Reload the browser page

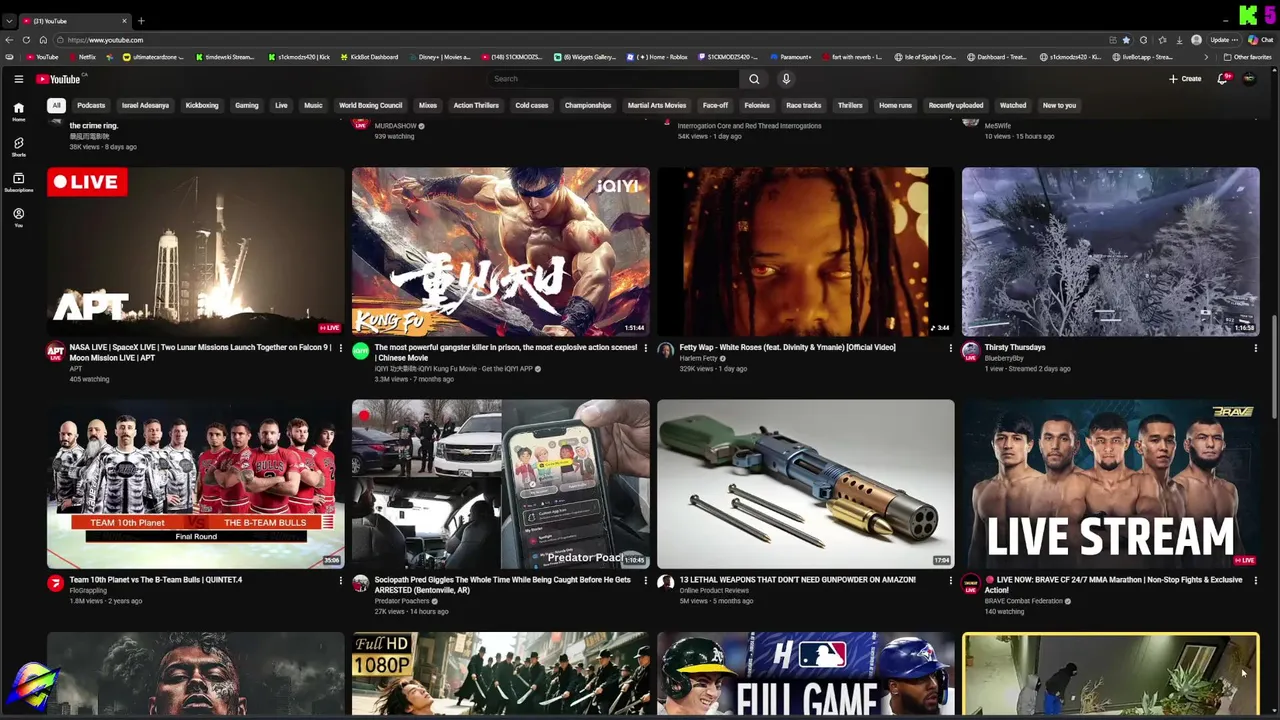click(x=26, y=40)
